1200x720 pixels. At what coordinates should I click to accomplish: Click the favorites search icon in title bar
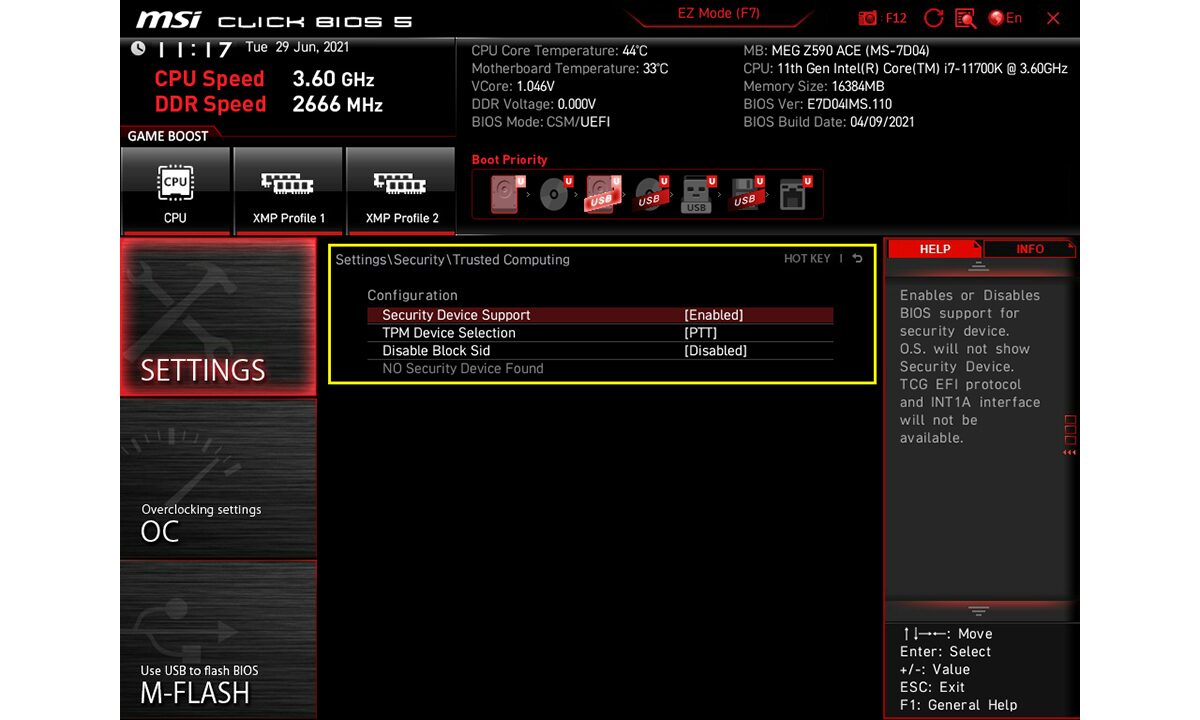click(x=963, y=17)
